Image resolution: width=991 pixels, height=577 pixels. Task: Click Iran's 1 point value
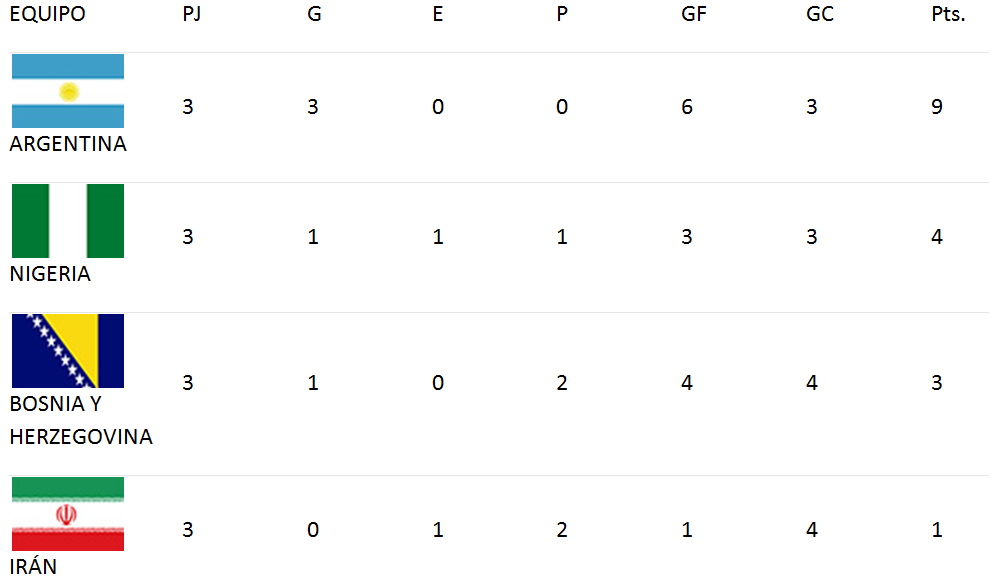pyautogui.click(x=937, y=530)
